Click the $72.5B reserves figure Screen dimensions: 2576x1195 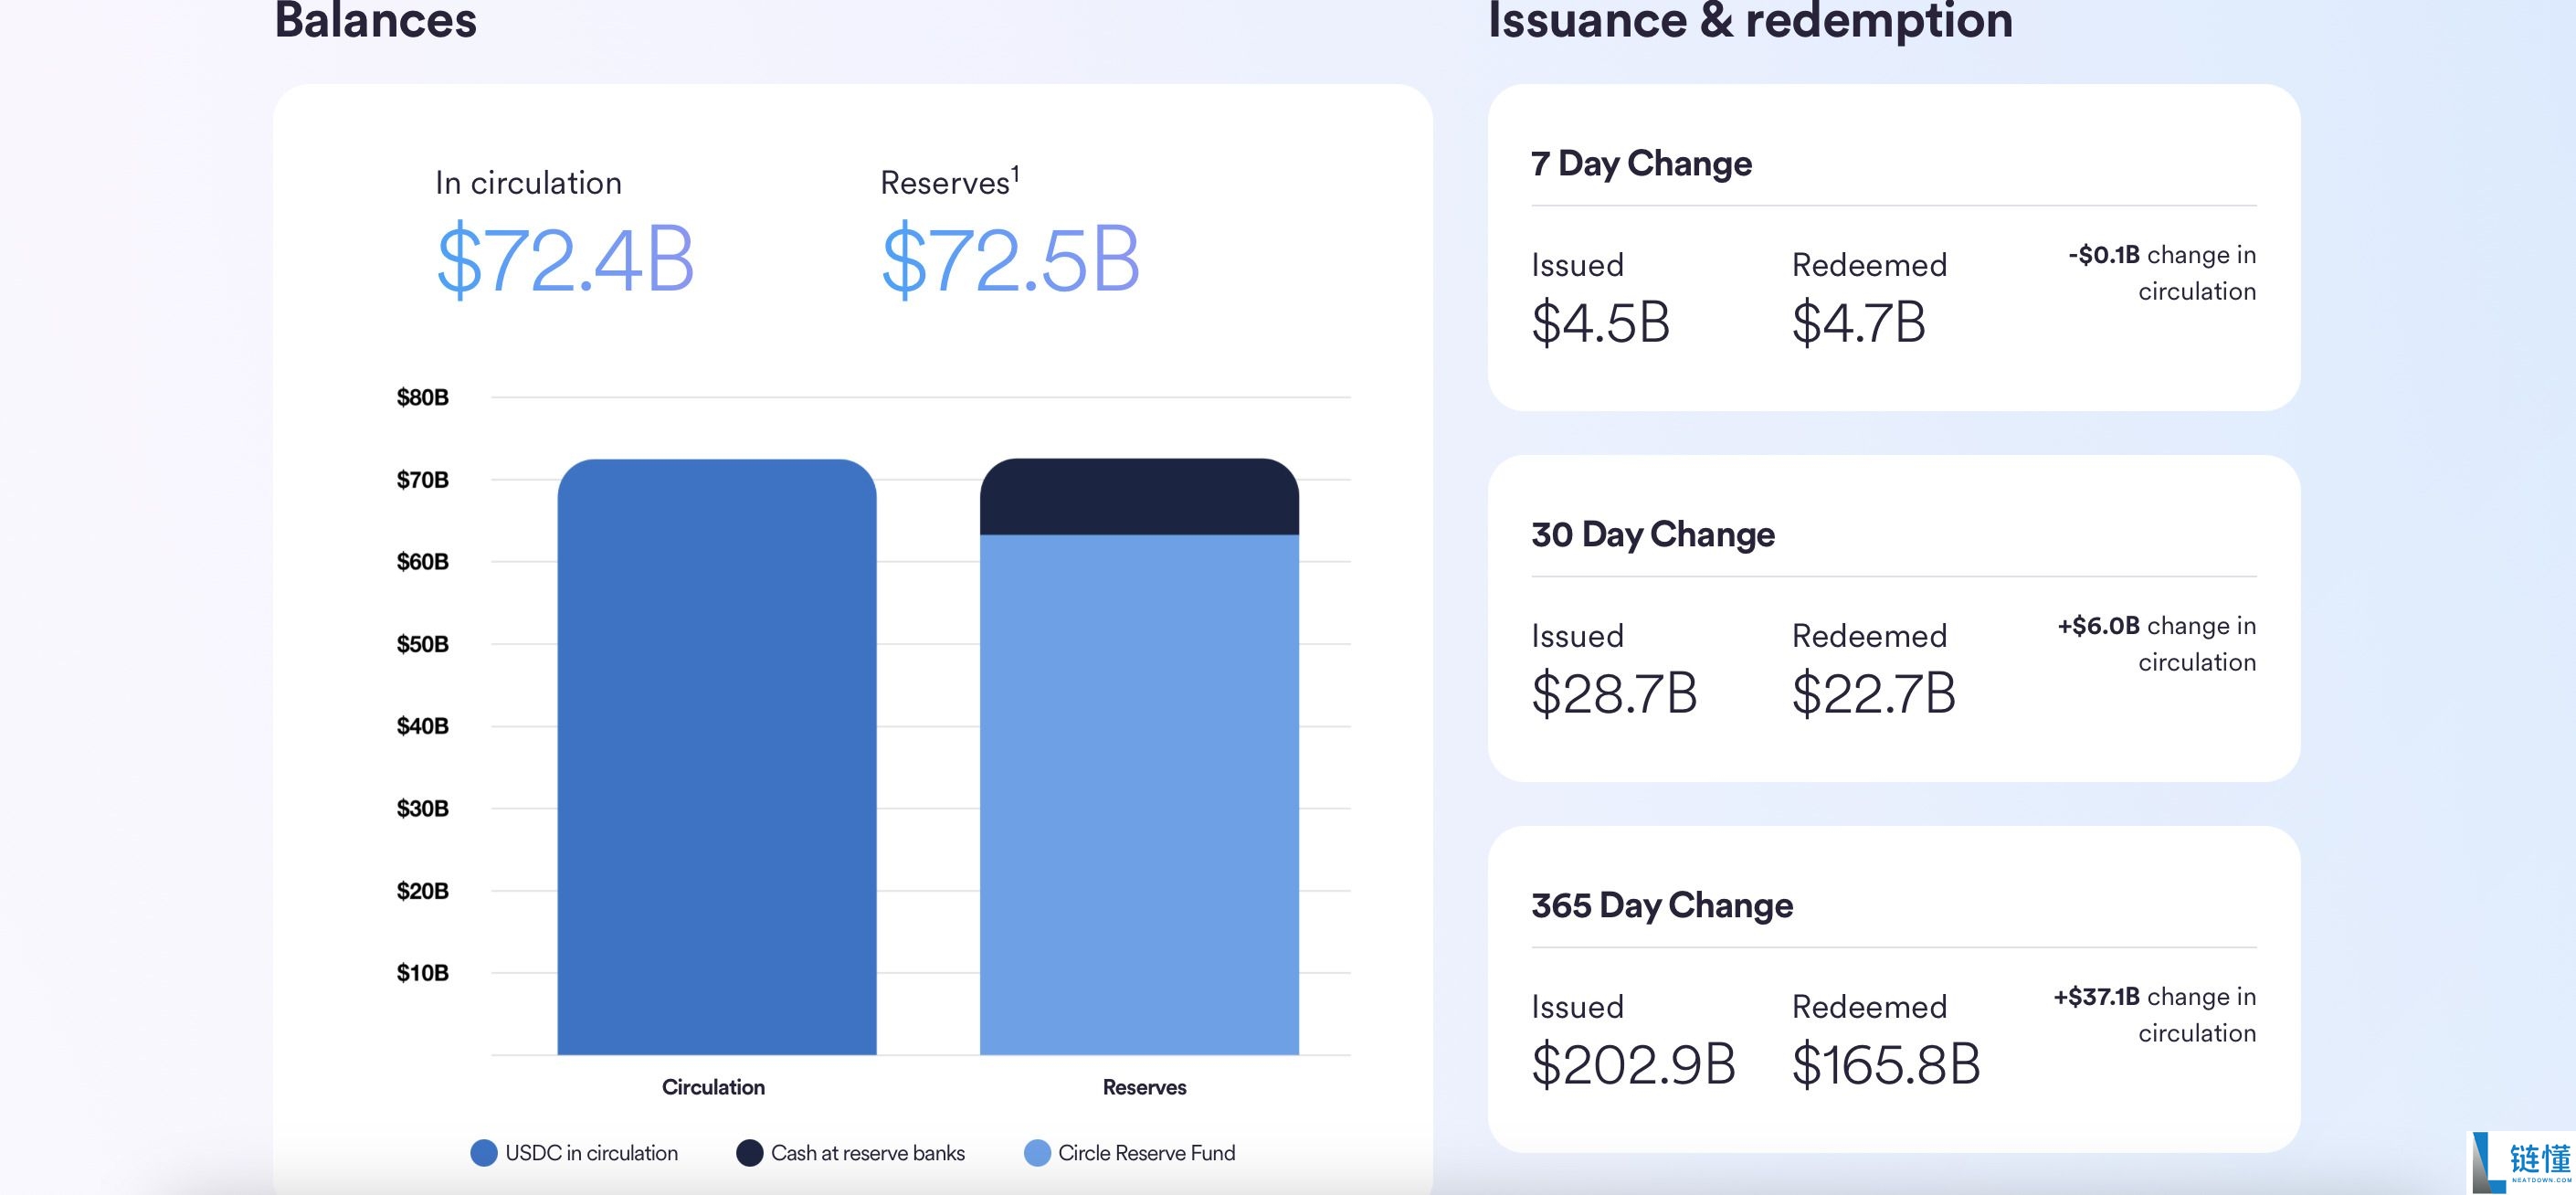coord(1010,260)
